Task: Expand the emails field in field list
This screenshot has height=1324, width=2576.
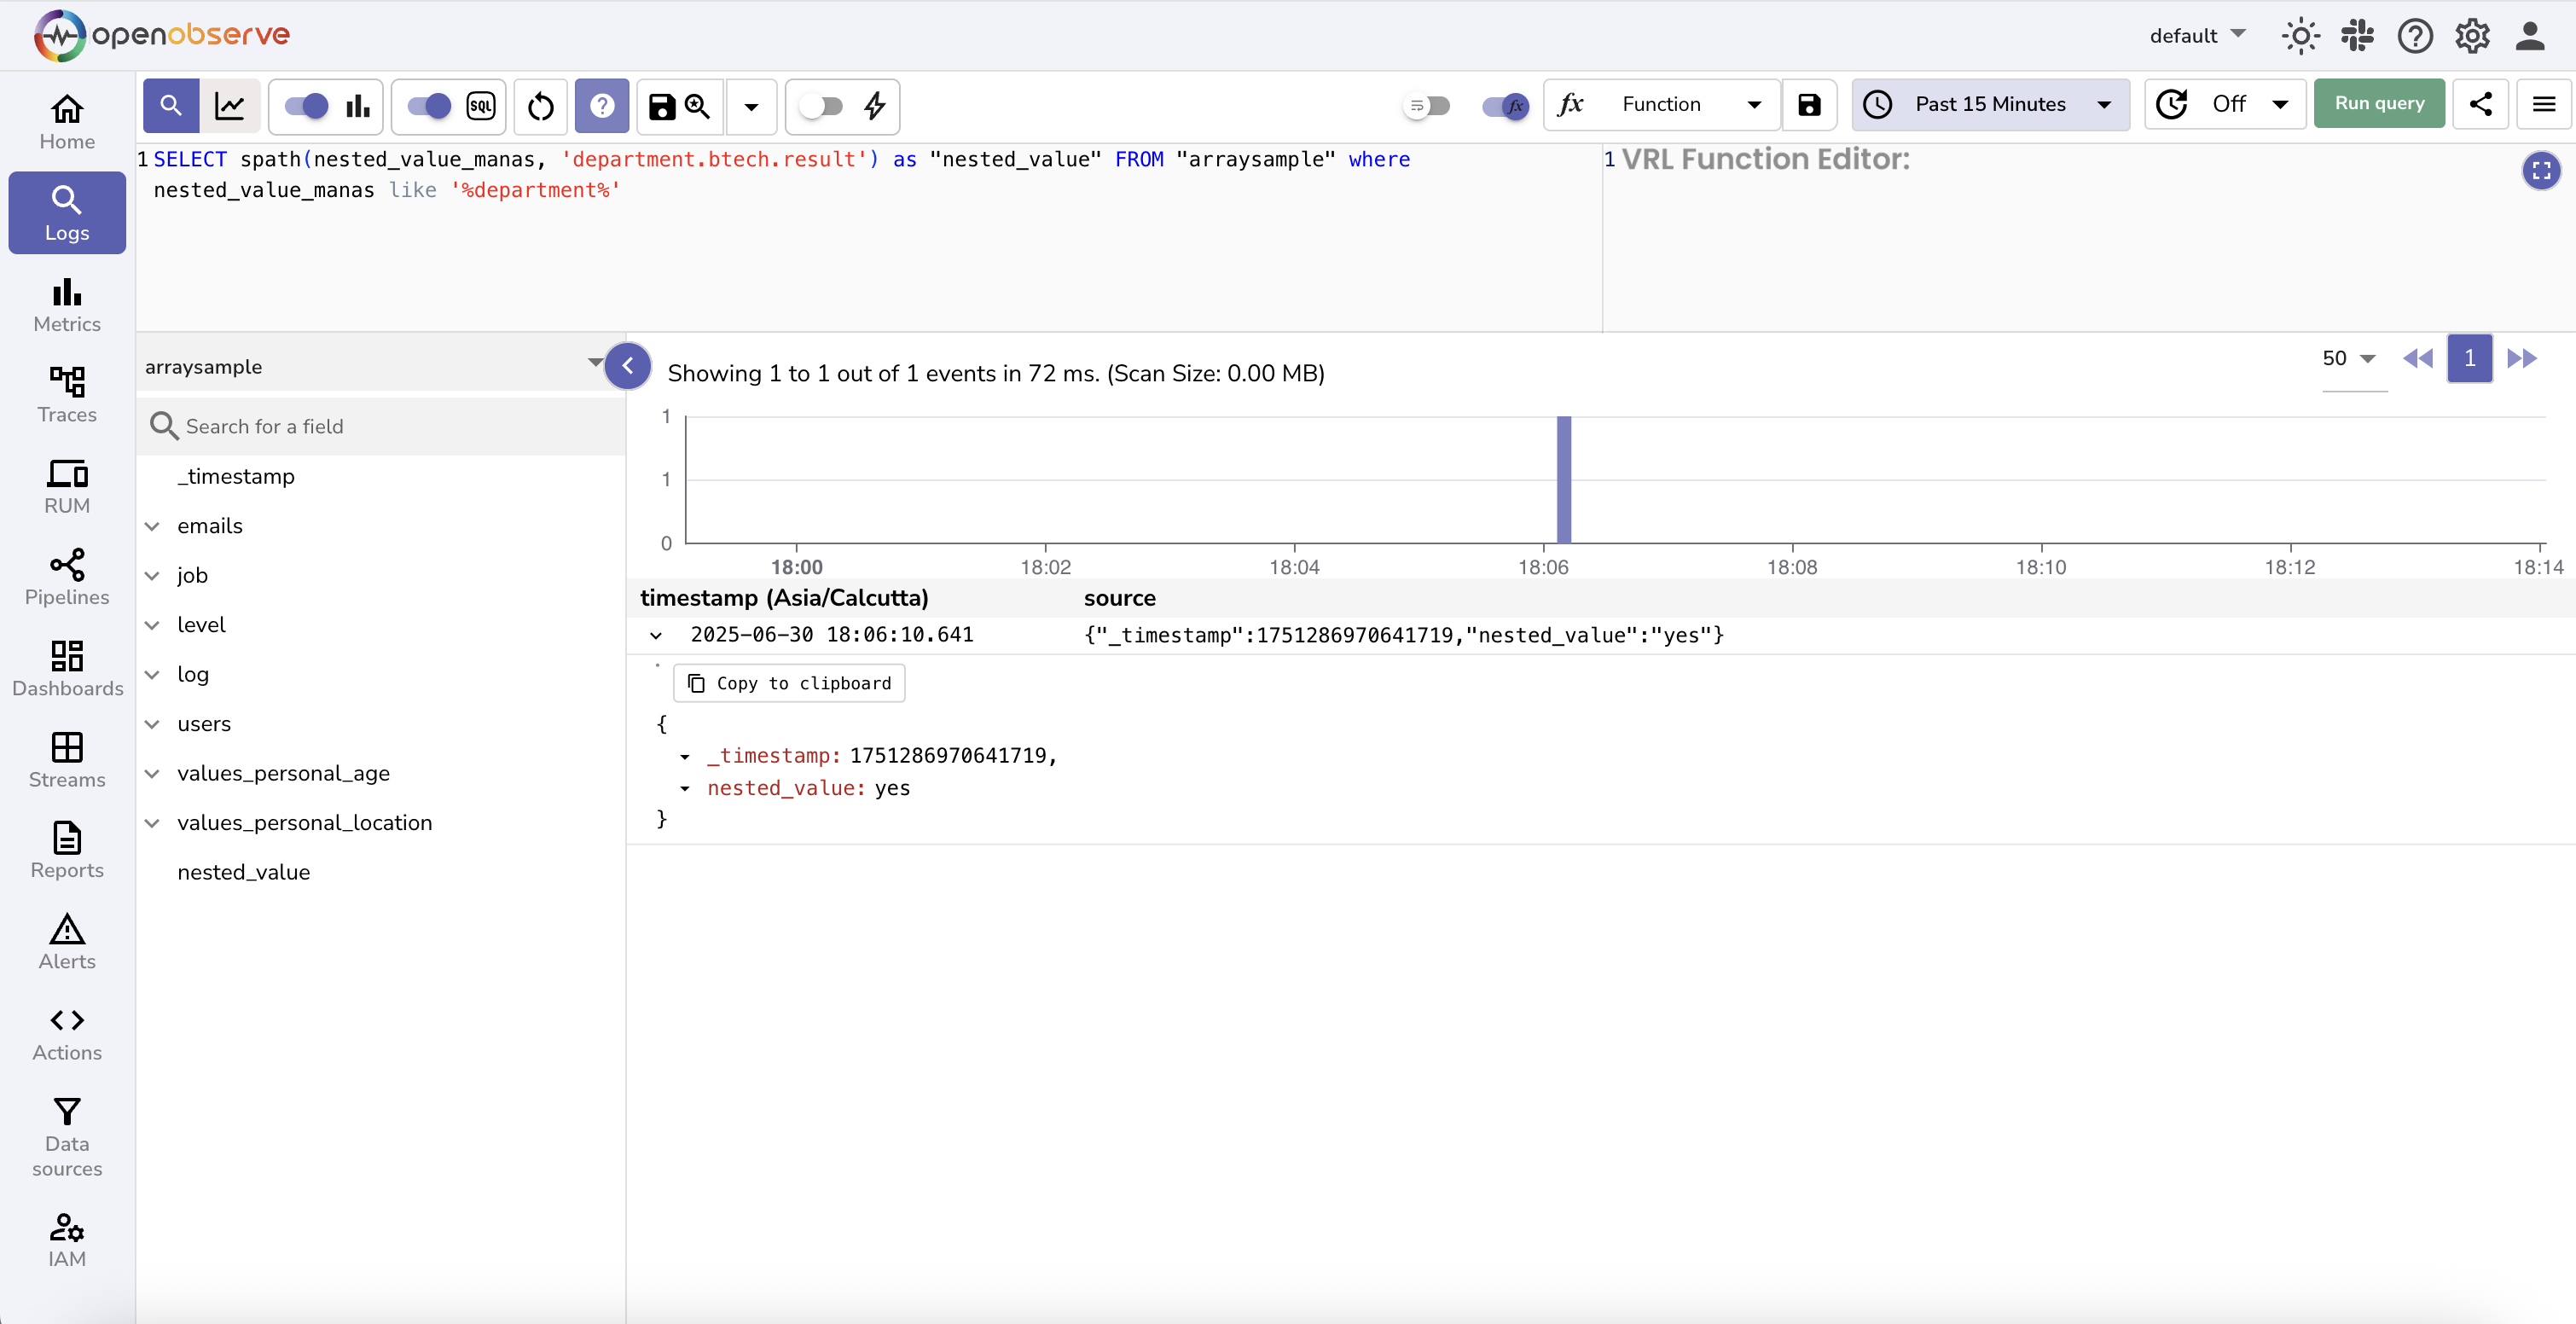Action: point(152,526)
